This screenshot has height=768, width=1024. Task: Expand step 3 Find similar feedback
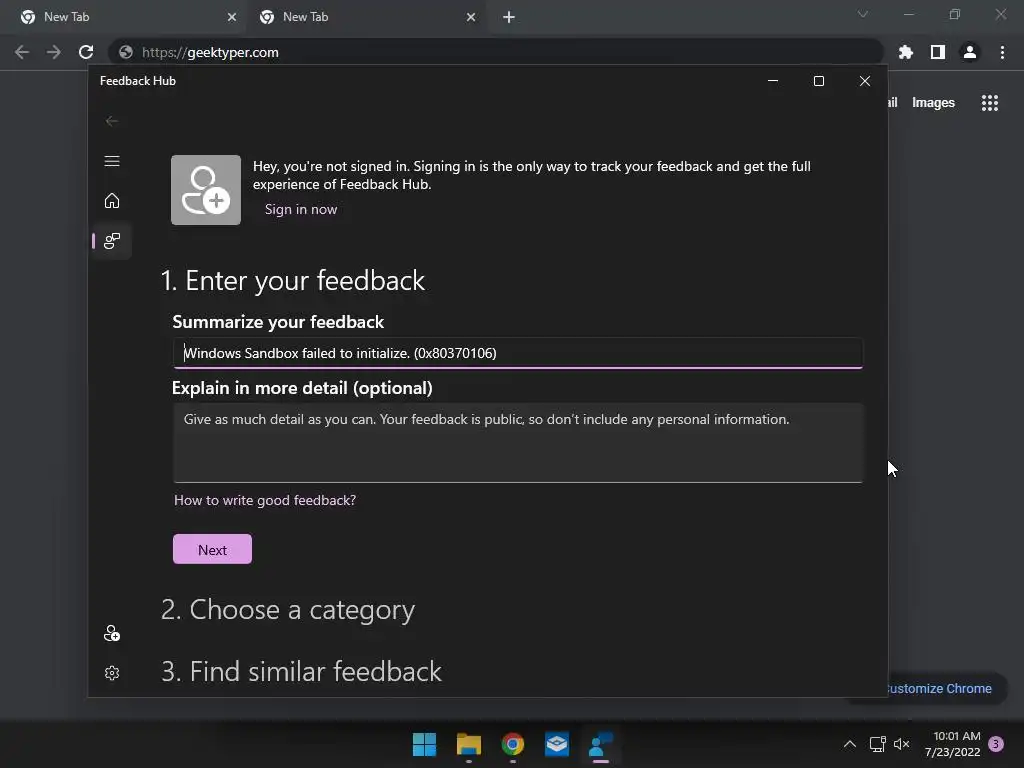[301, 671]
